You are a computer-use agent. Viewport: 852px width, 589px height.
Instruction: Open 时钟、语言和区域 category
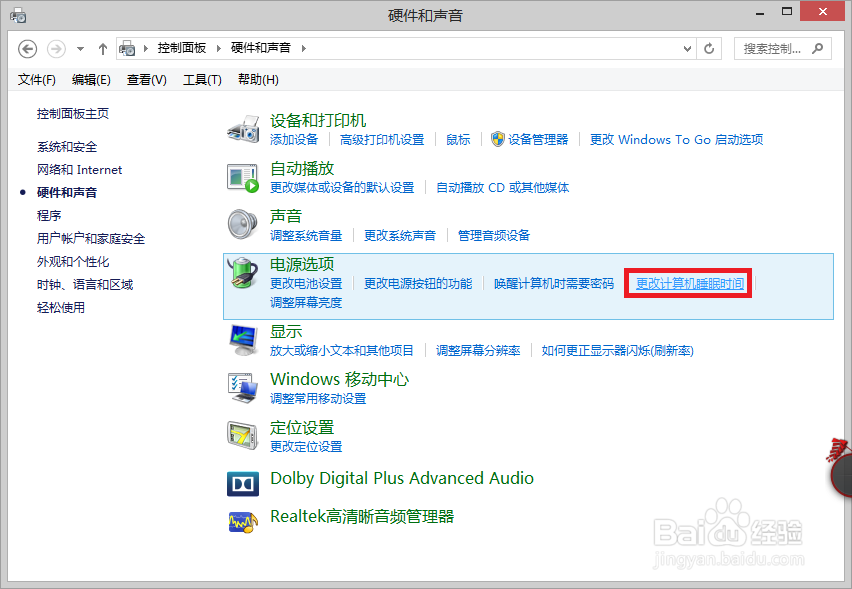point(85,285)
